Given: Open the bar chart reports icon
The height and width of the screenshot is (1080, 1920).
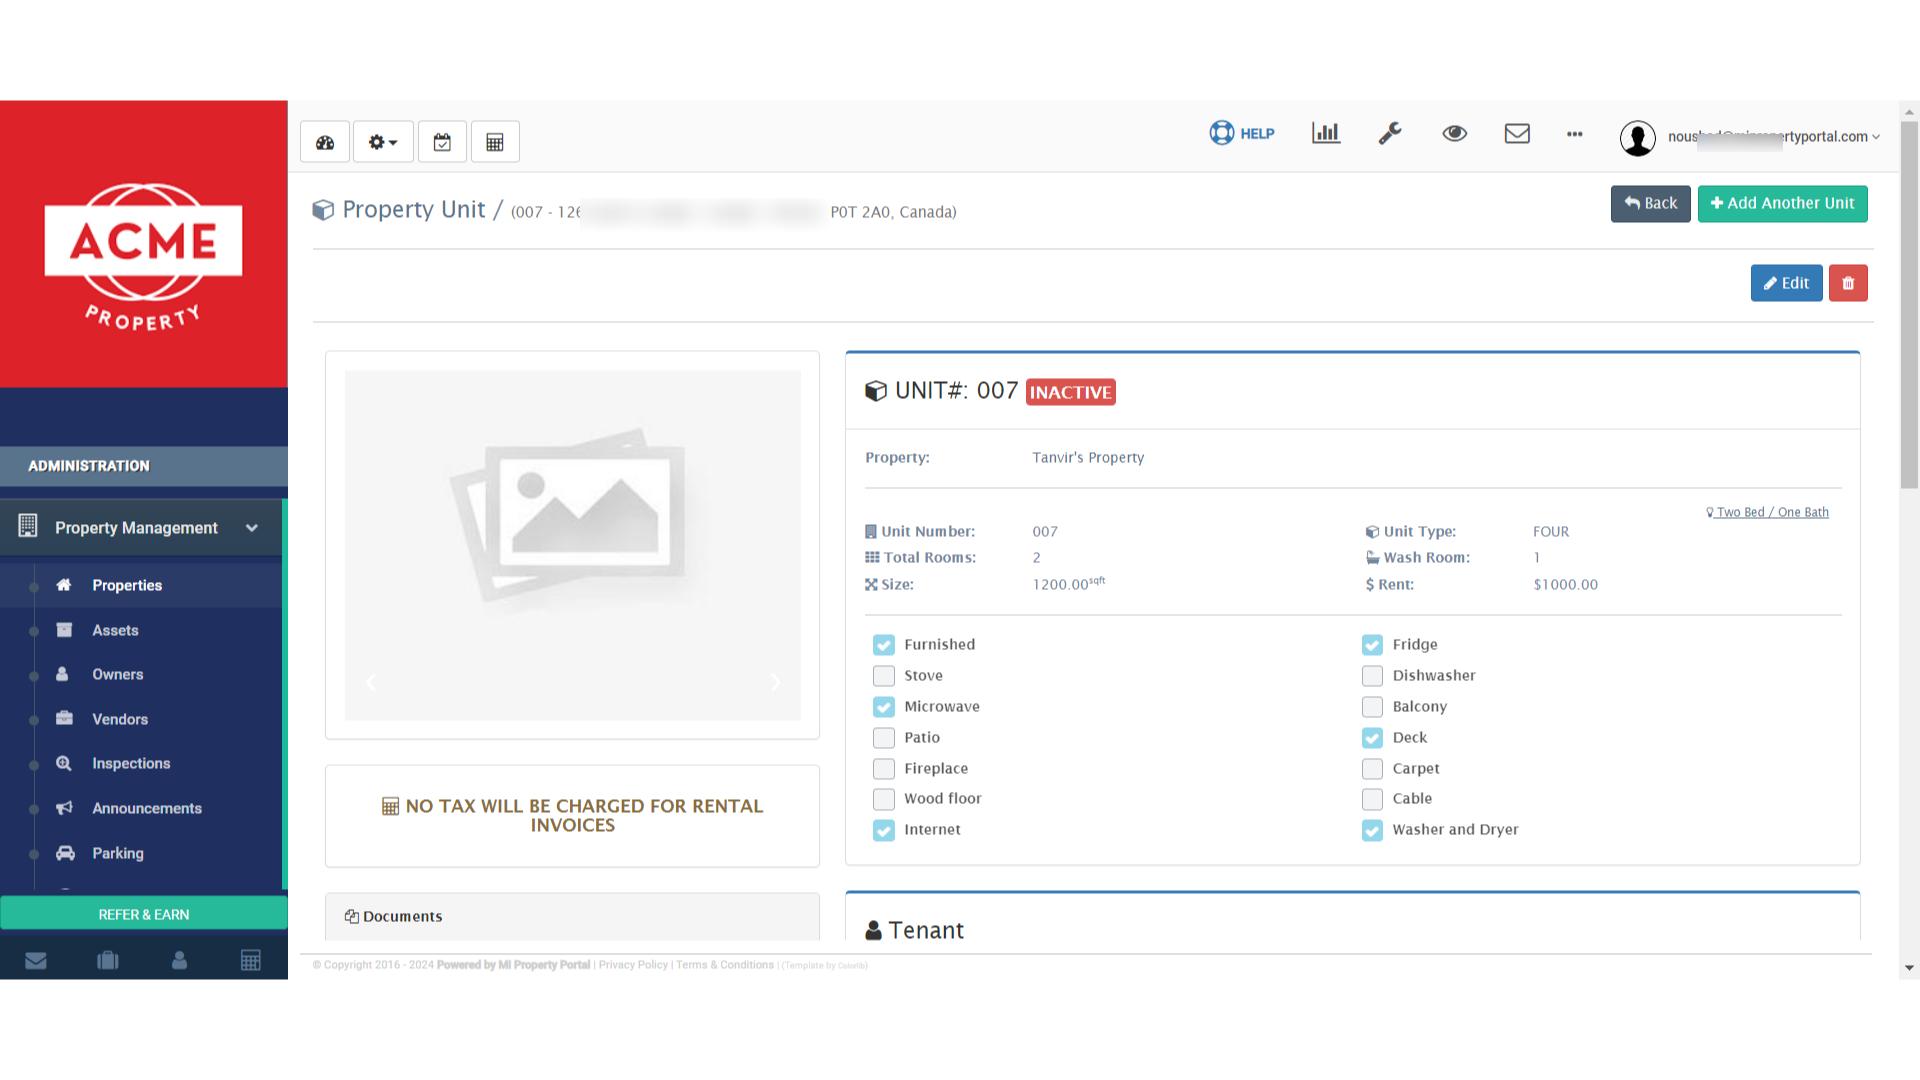Looking at the screenshot, I should [x=1326, y=133].
